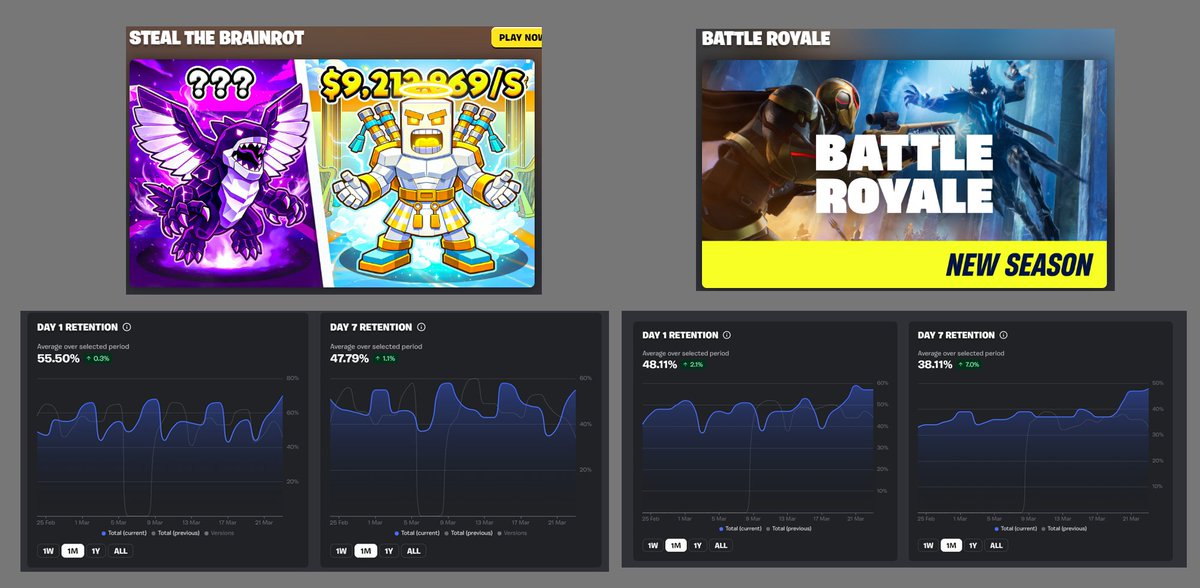Click the green 2.1% change badge
Image resolution: width=1200 pixels, height=588 pixels.
coord(695,365)
